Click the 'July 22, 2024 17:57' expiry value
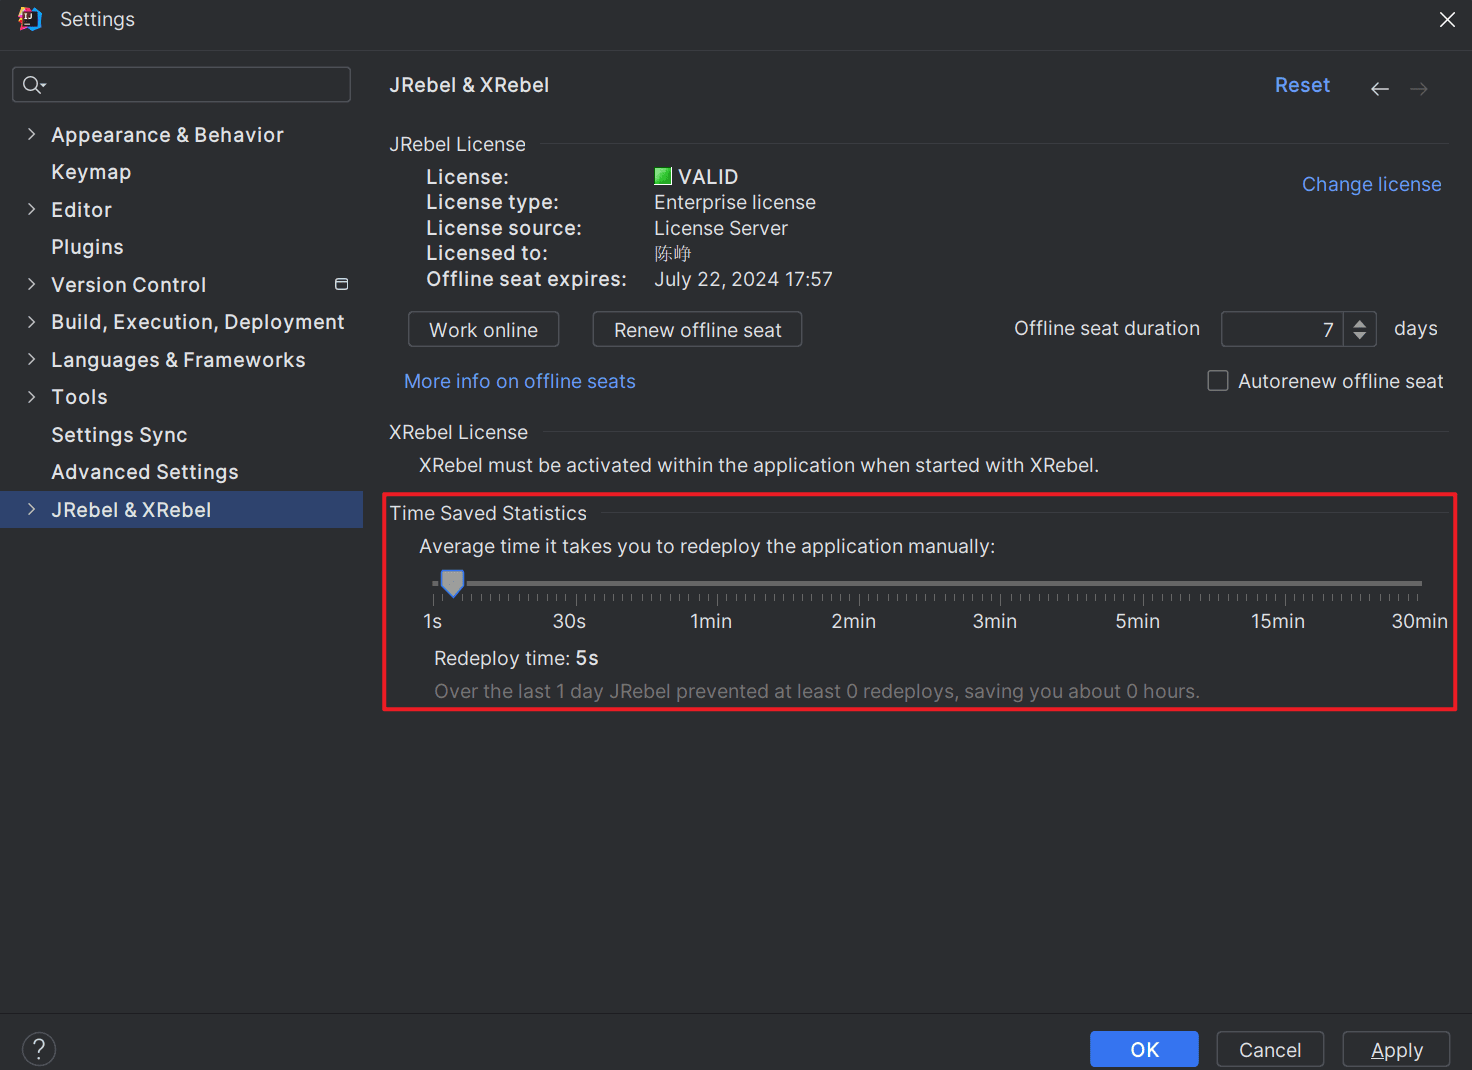Viewport: 1472px width, 1070px height. pyautogui.click(x=743, y=279)
